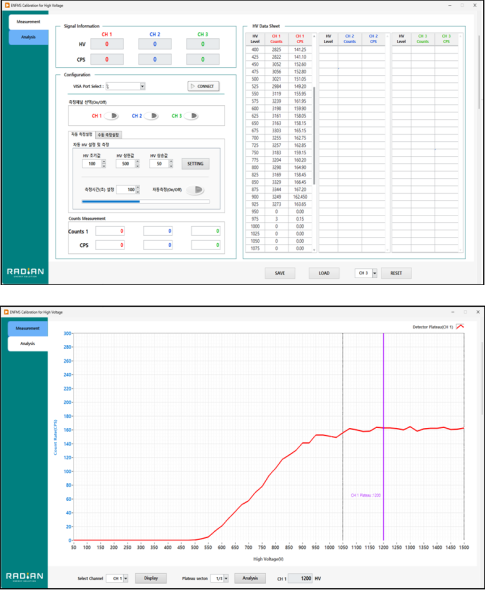Click the CH 2 Counts column header
485x590 pixels.
(x=350, y=39)
